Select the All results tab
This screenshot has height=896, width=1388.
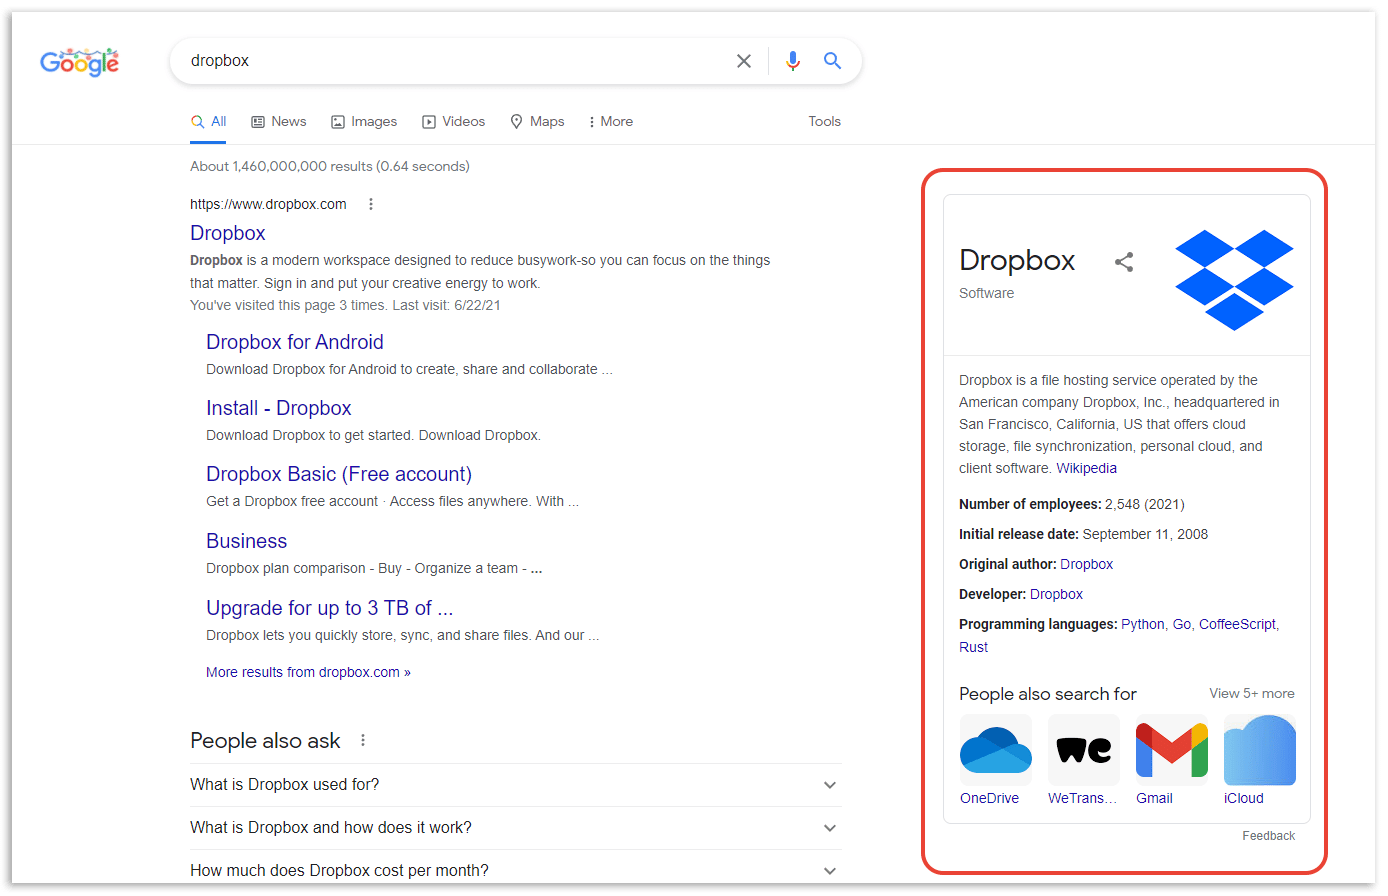209,121
